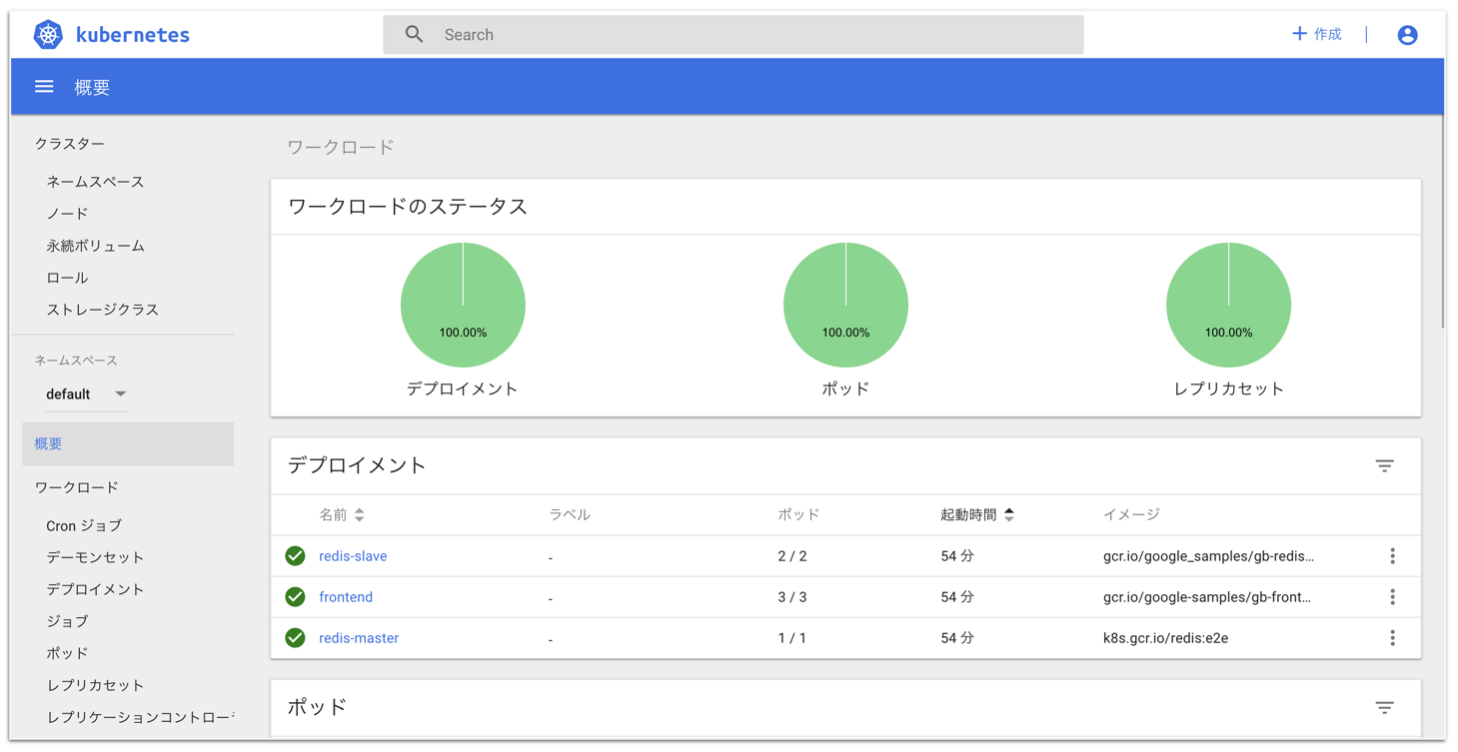The image size is (1458, 752).
Task: Open the frontend deployment link
Action: tap(345, 596)
